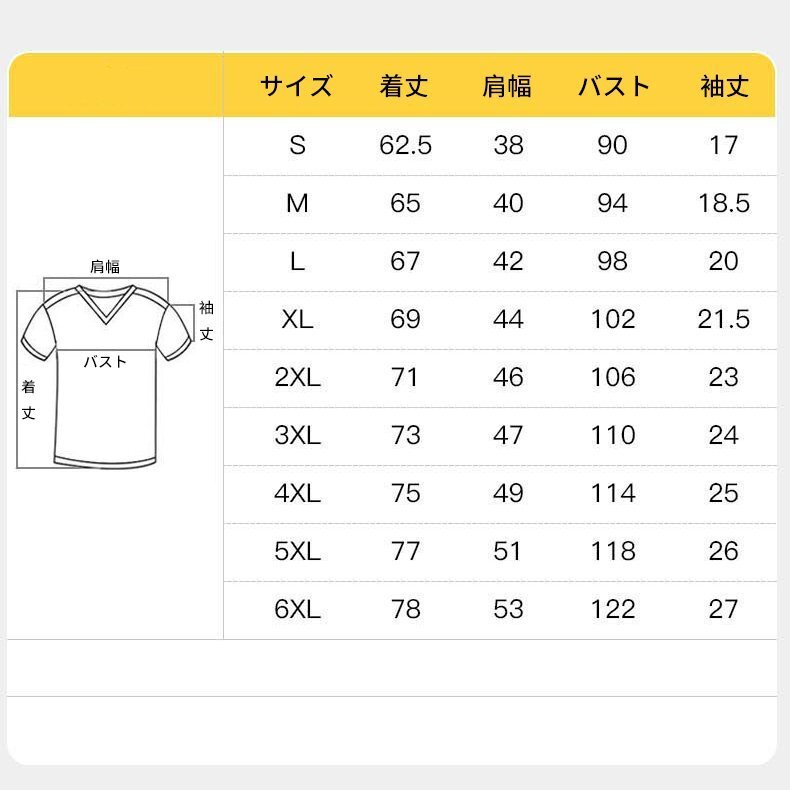The height and width of the screenshot is (790, 790).
Task: Click the 袖丈 label beside sleeve
Action: coord(207,320)
